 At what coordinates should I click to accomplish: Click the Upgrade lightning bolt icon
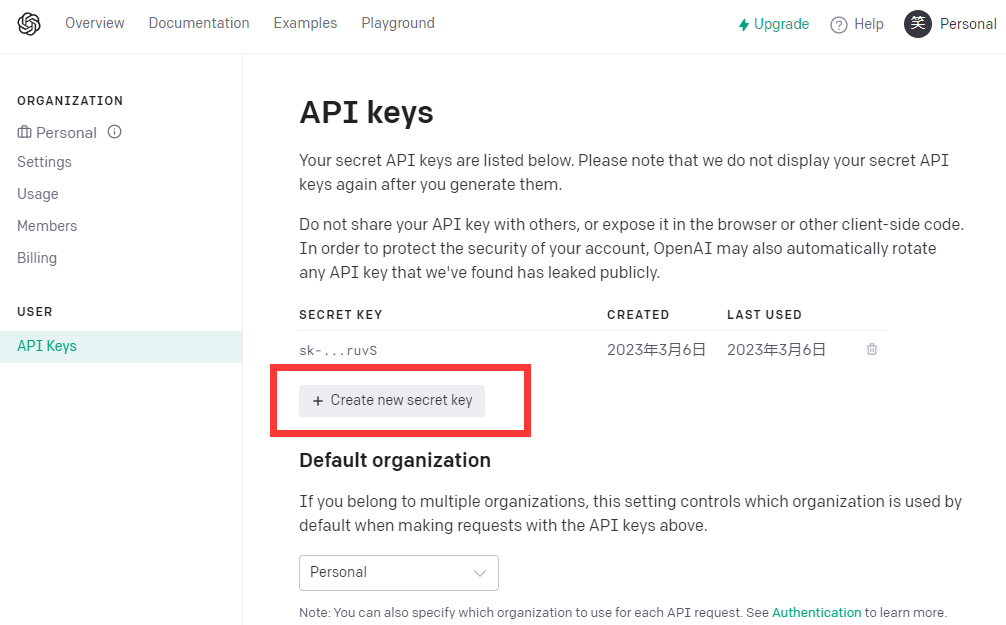[744, 25]
